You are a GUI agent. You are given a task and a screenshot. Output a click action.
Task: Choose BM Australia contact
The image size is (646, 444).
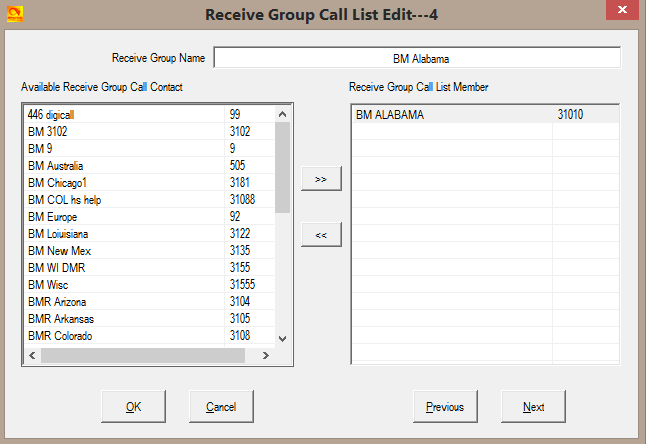click(55, 166)
